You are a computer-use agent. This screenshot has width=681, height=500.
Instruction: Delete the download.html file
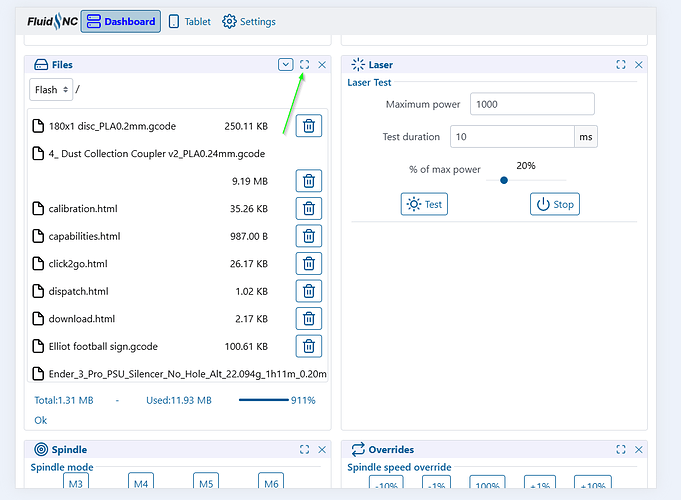click(x=309, y=319)
